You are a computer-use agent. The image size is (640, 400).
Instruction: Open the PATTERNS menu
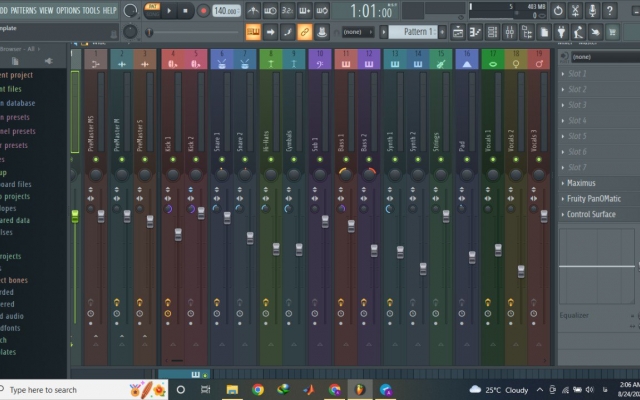[x=24, y=10]
